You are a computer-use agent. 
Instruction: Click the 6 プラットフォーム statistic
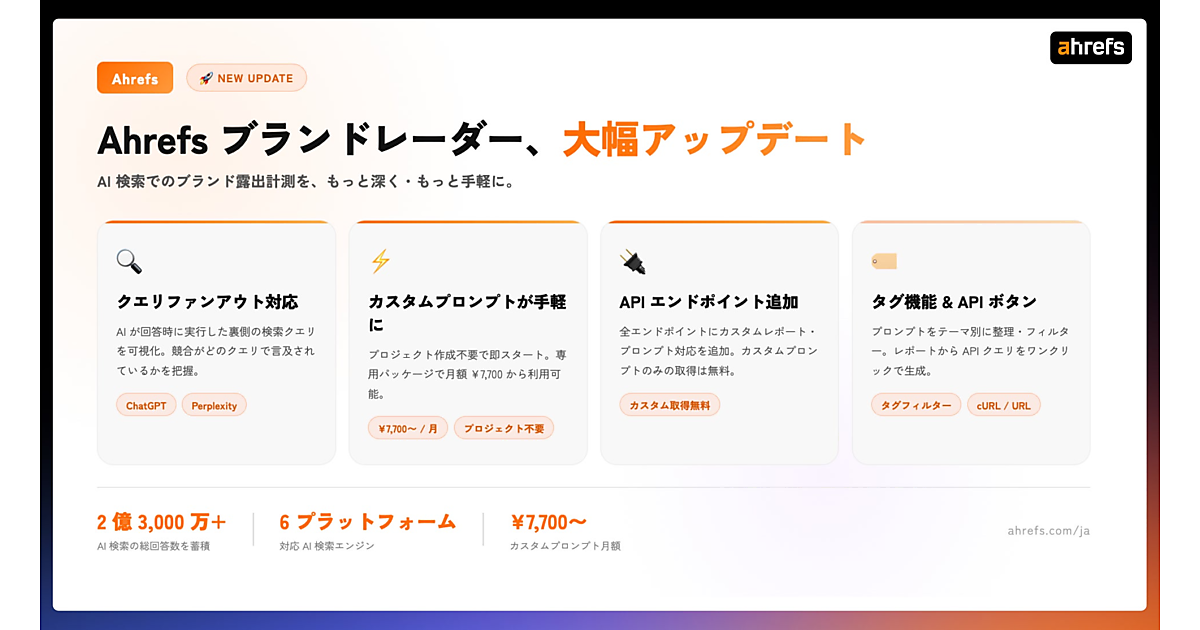pos(368,522)
